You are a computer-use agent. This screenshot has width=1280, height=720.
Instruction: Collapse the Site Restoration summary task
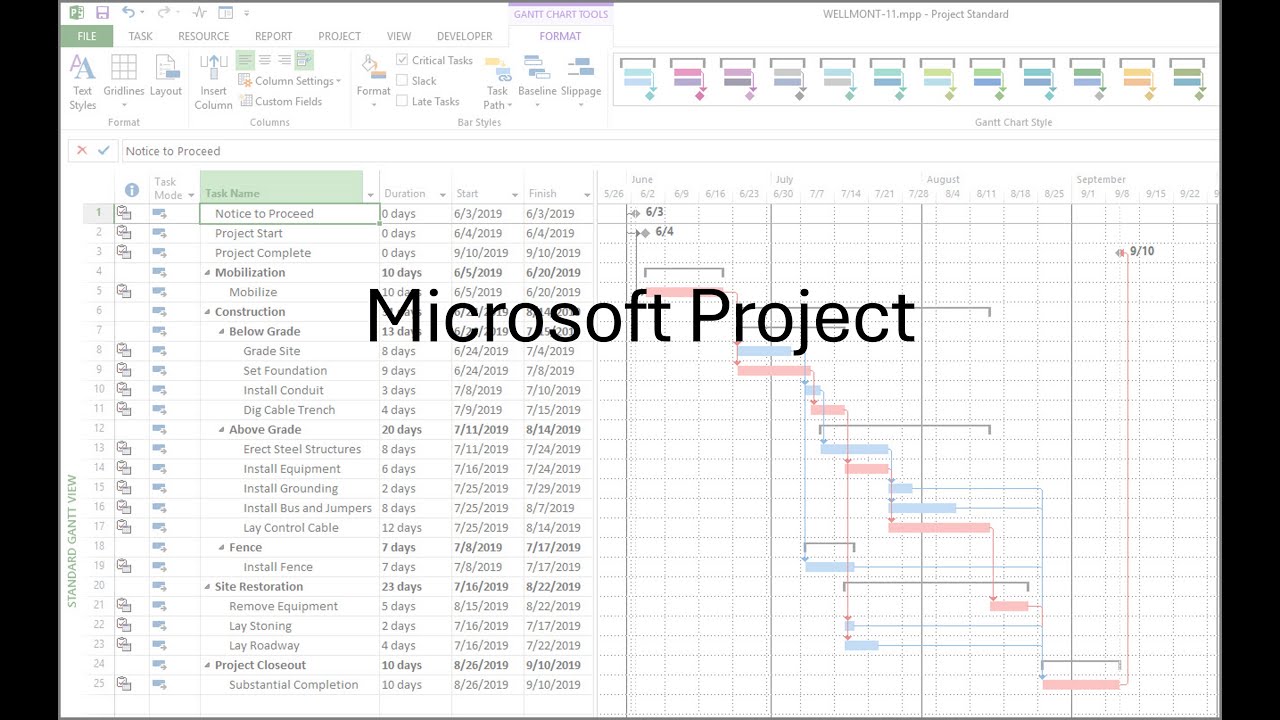click(x=208, y=587)
